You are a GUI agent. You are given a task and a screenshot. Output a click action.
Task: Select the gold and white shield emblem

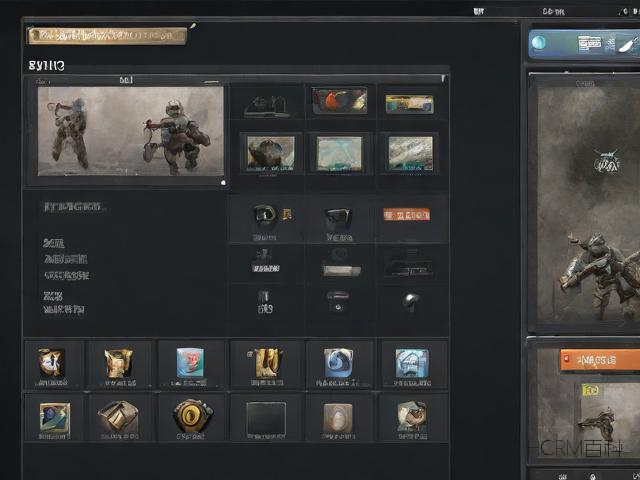point(51,362)
